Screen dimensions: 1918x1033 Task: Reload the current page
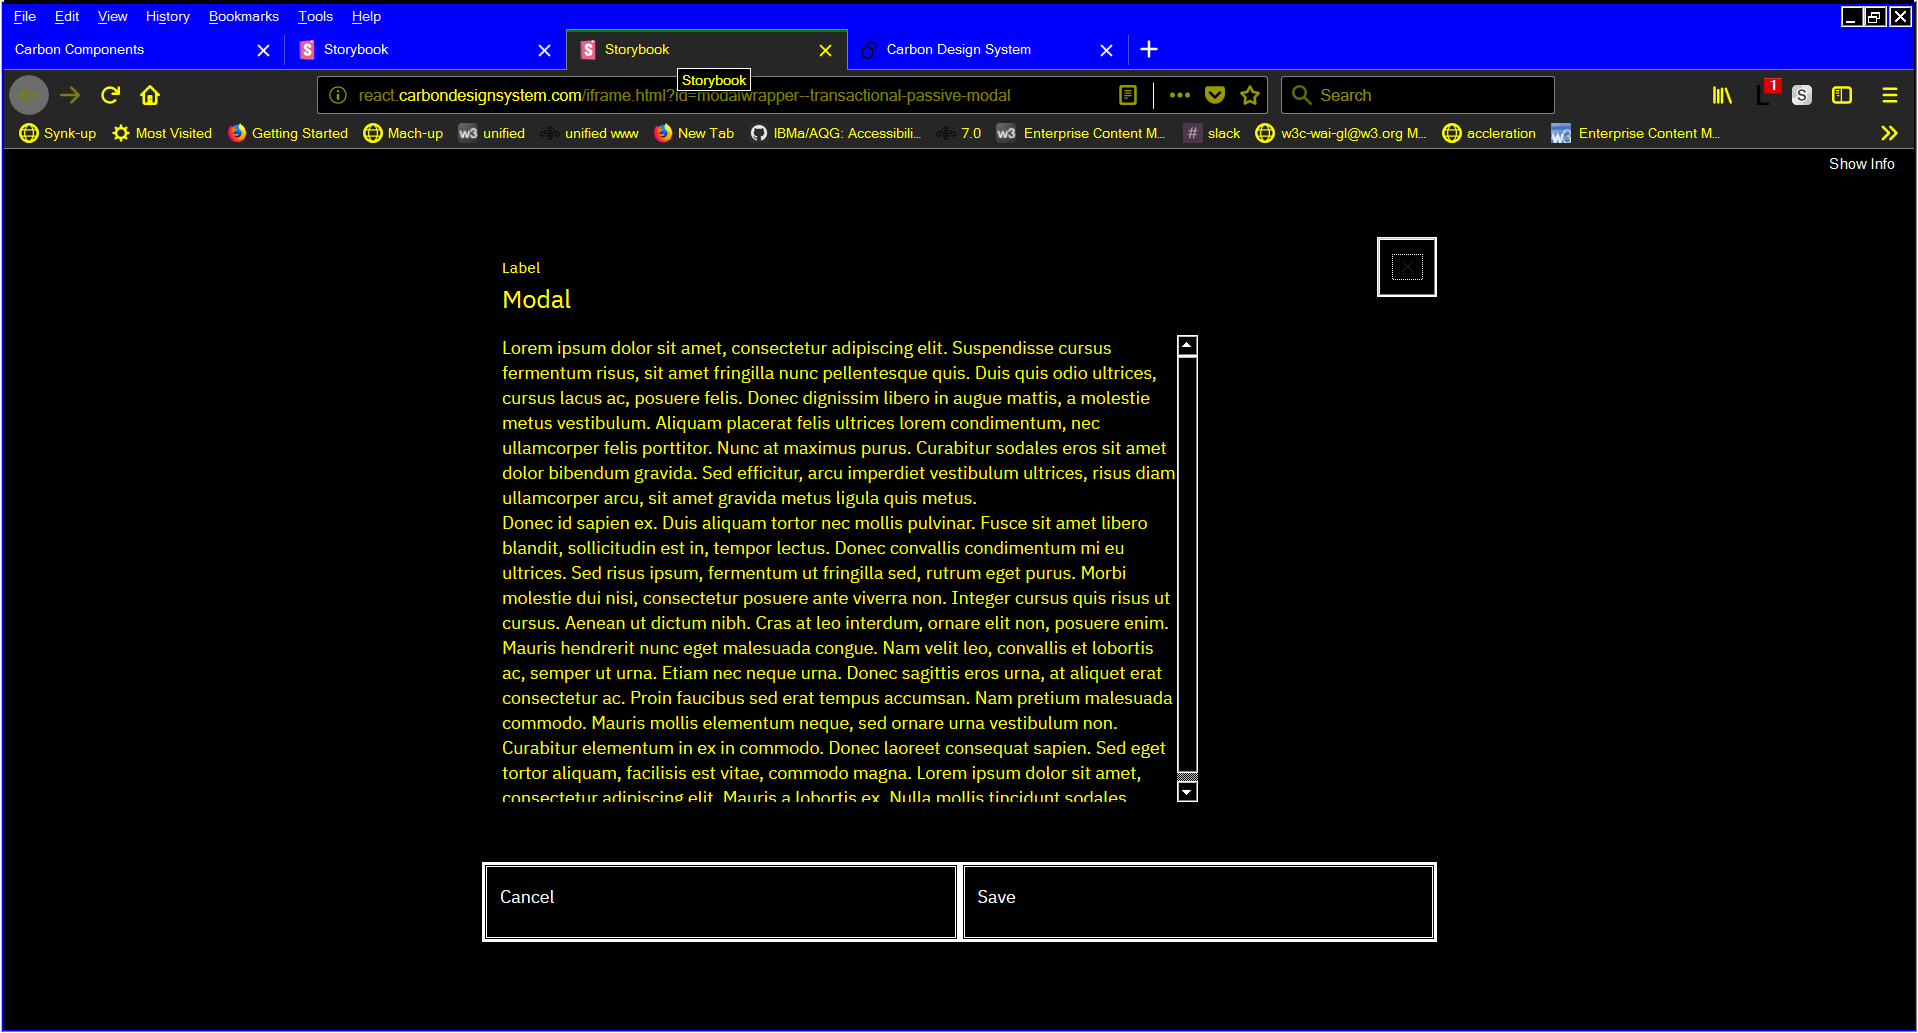(110, 95)
